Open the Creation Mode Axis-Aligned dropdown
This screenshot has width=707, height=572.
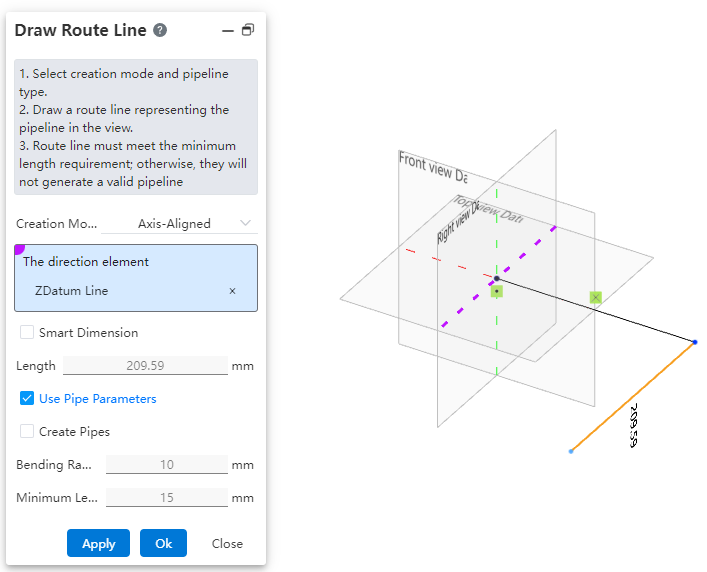tap(180, 223)
